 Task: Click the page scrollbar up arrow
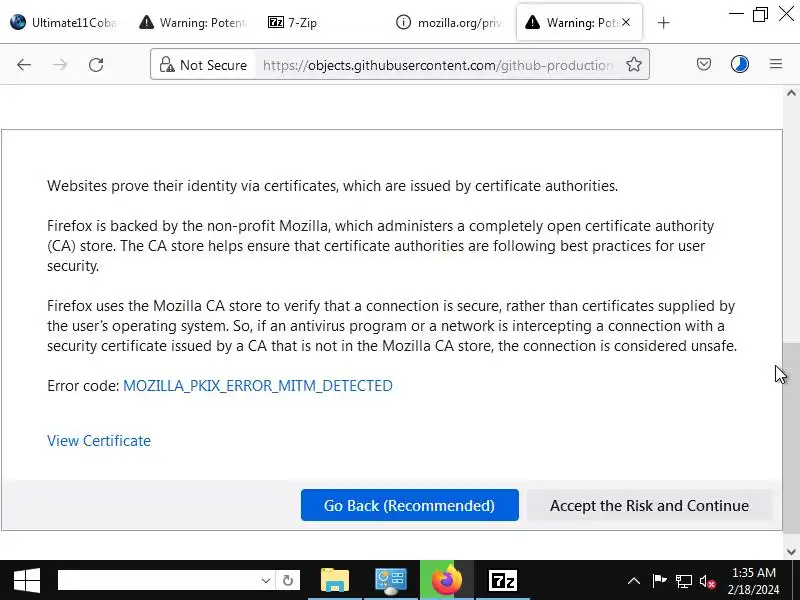(x=791, y=93)
